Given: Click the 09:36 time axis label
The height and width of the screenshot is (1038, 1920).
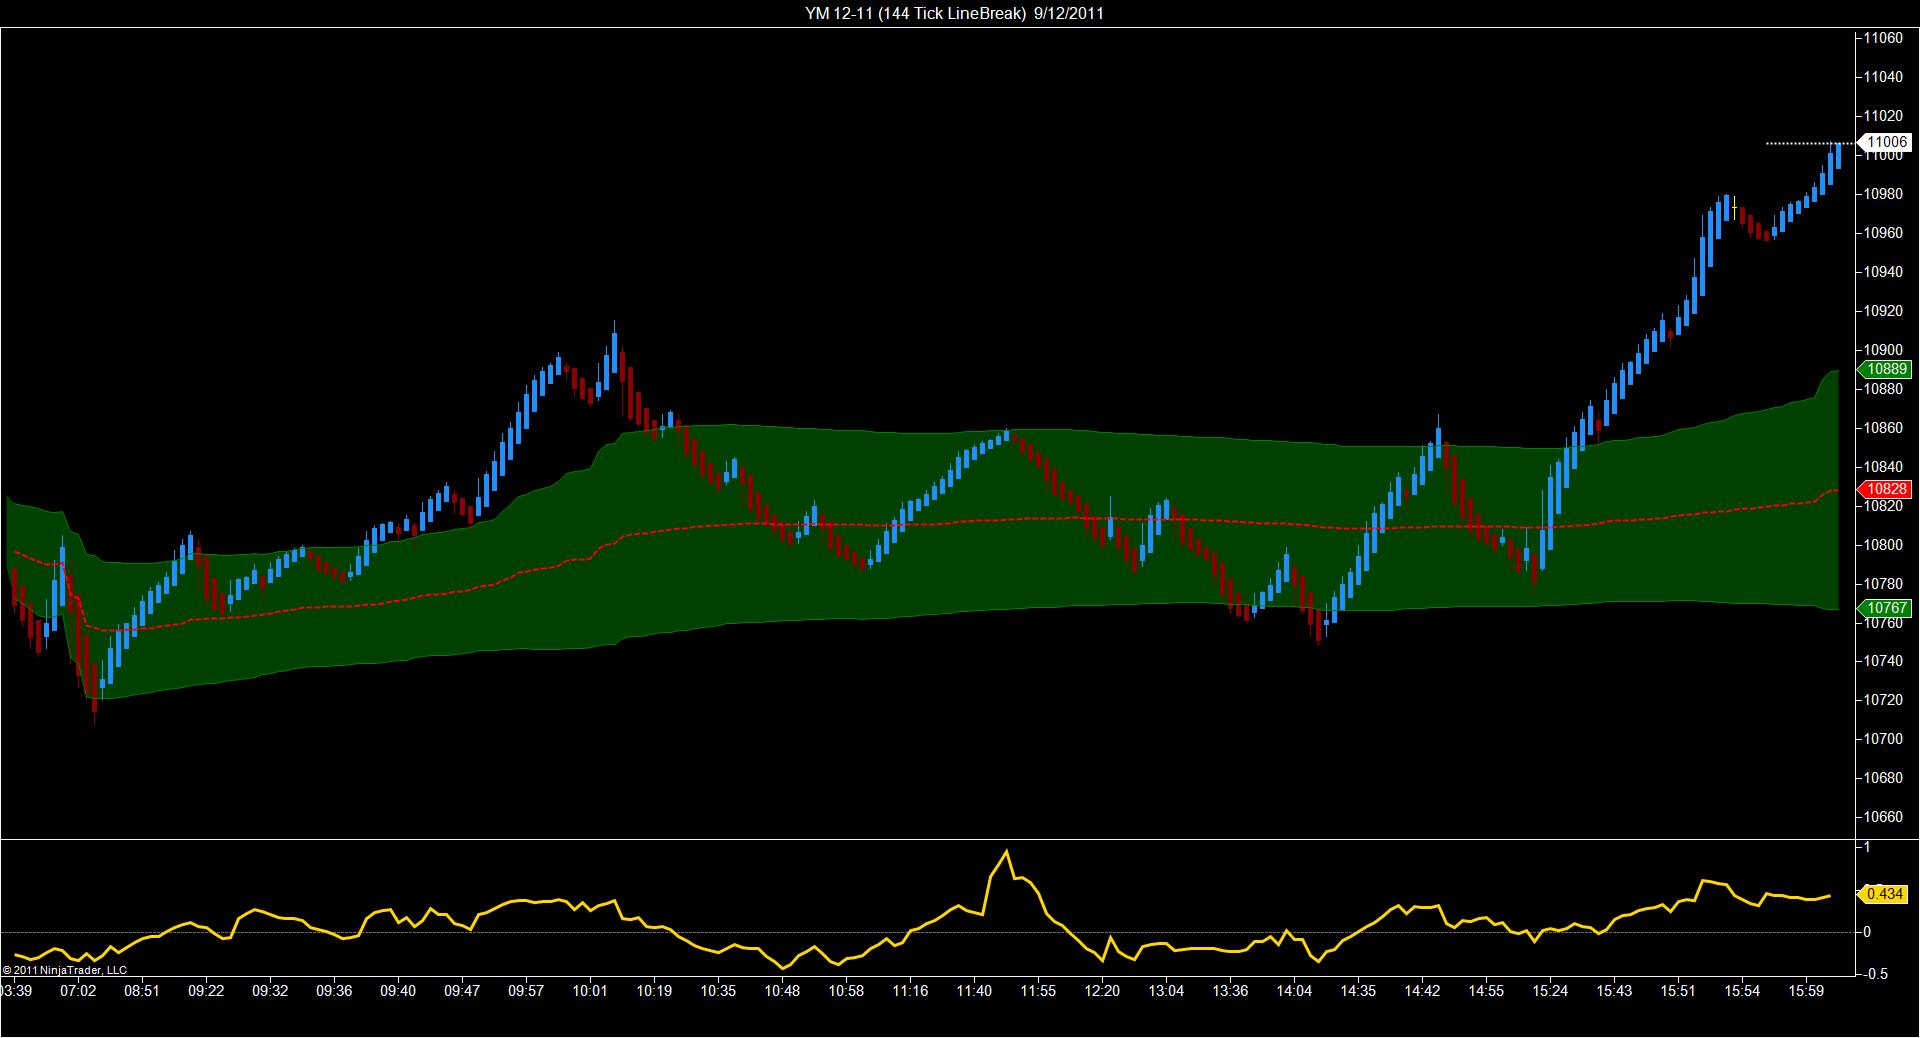Looking at the screenshot, I should click(334, 991).
